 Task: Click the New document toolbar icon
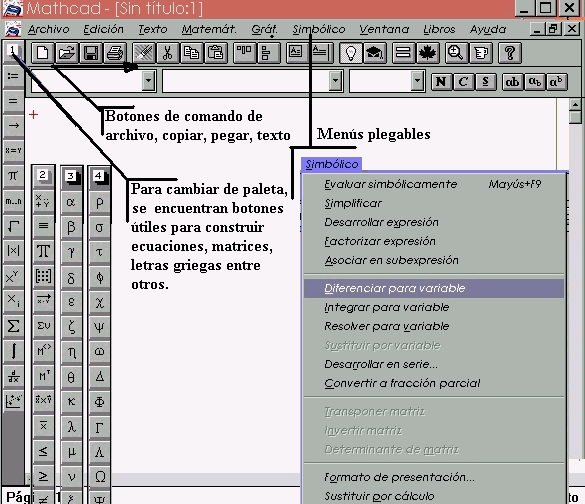(42, 53)
